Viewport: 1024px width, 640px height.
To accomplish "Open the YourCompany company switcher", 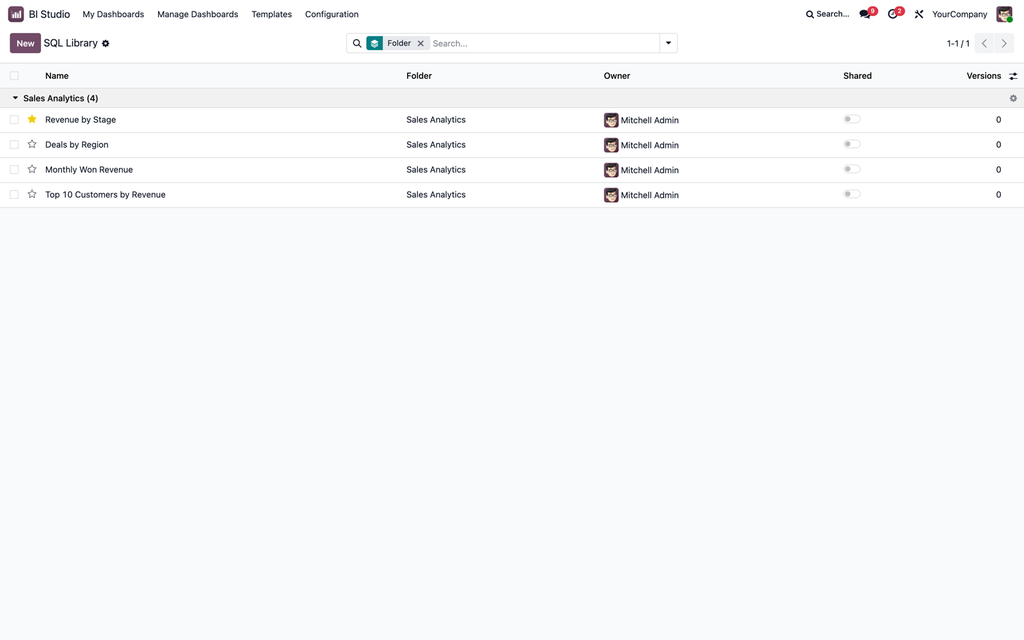I will (x=959, y=14).
